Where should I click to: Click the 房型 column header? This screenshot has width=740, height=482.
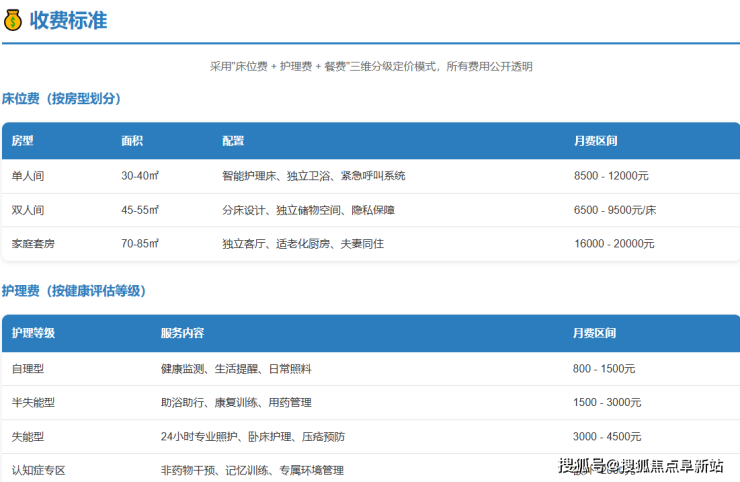(x=22, y=141)
